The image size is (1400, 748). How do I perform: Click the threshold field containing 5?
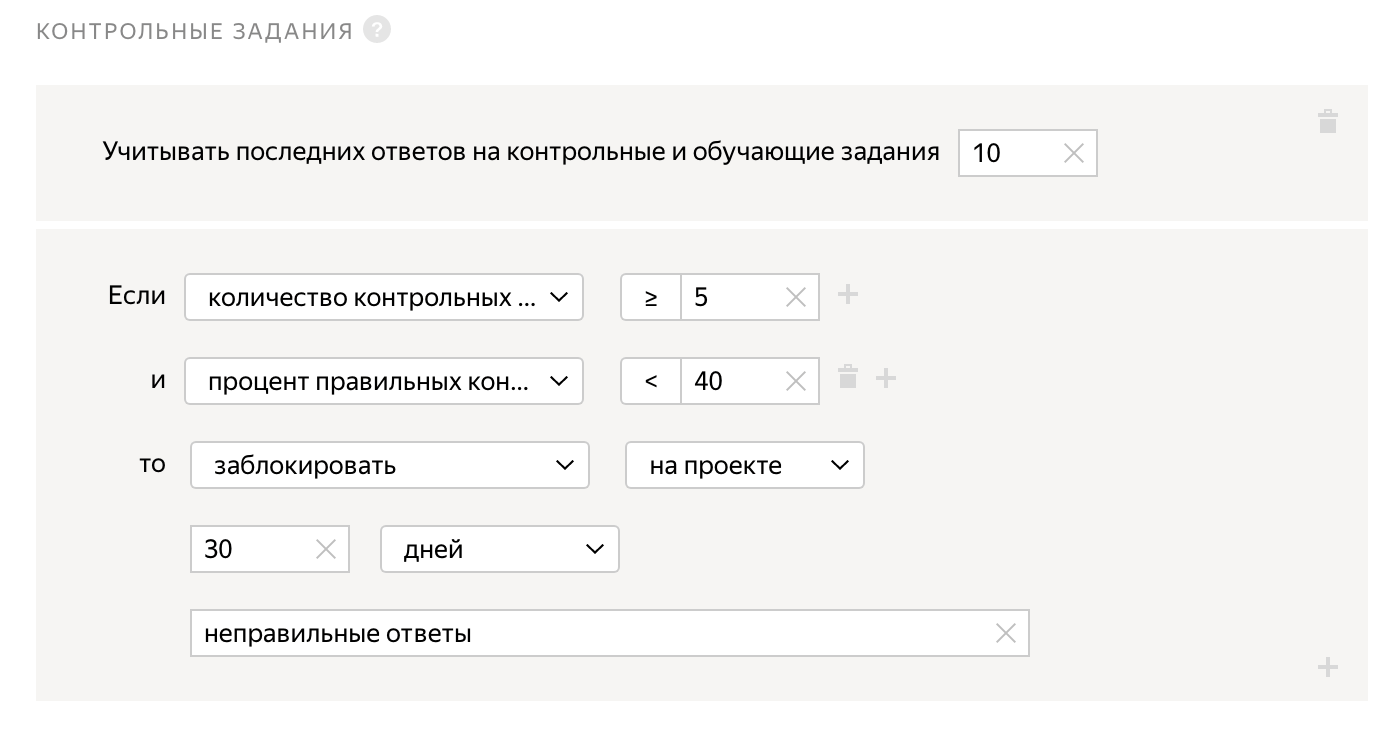(x=750, y=297)
